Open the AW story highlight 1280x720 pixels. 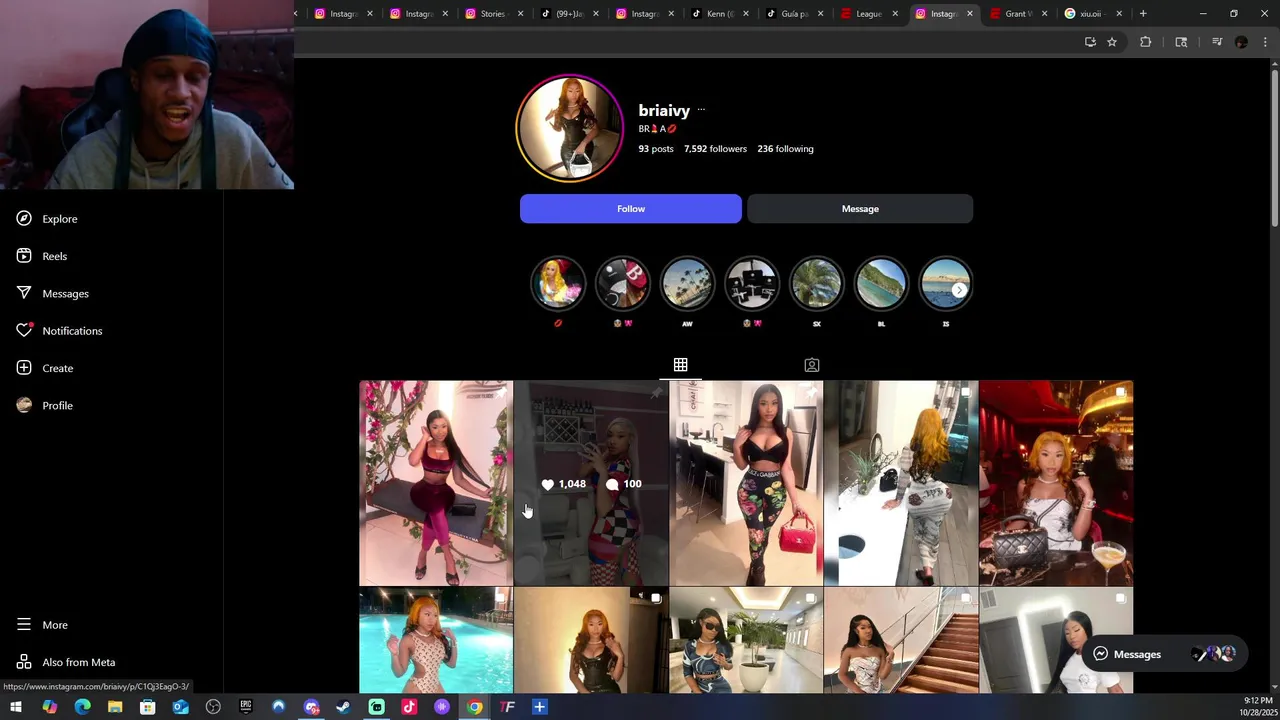pos(687,285)
